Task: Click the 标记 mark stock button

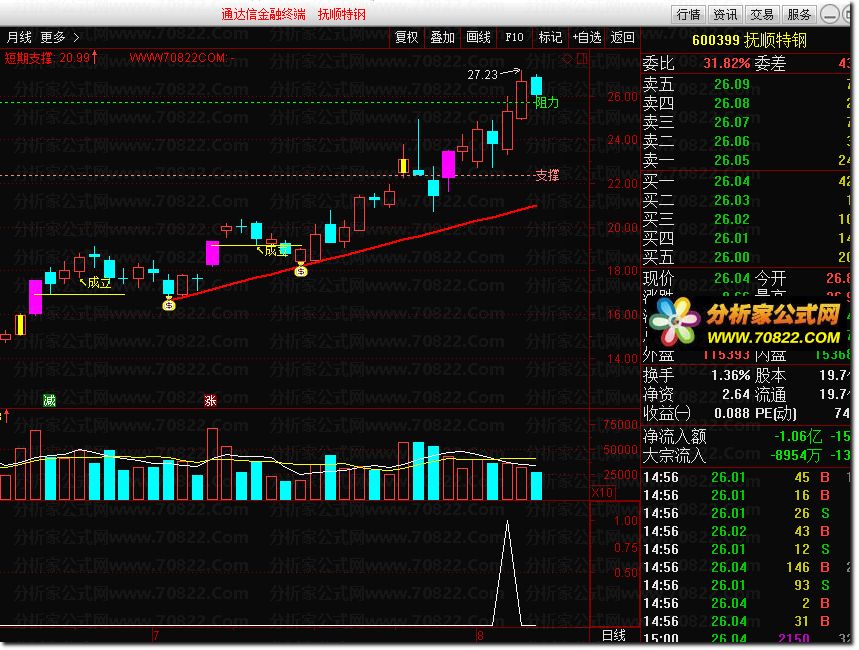Action: [x=550, y=37]
